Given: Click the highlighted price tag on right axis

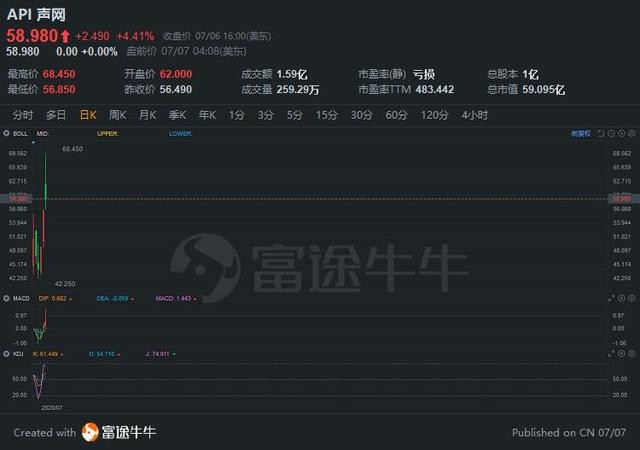Looking at the screenshot, I should point(623,198).
